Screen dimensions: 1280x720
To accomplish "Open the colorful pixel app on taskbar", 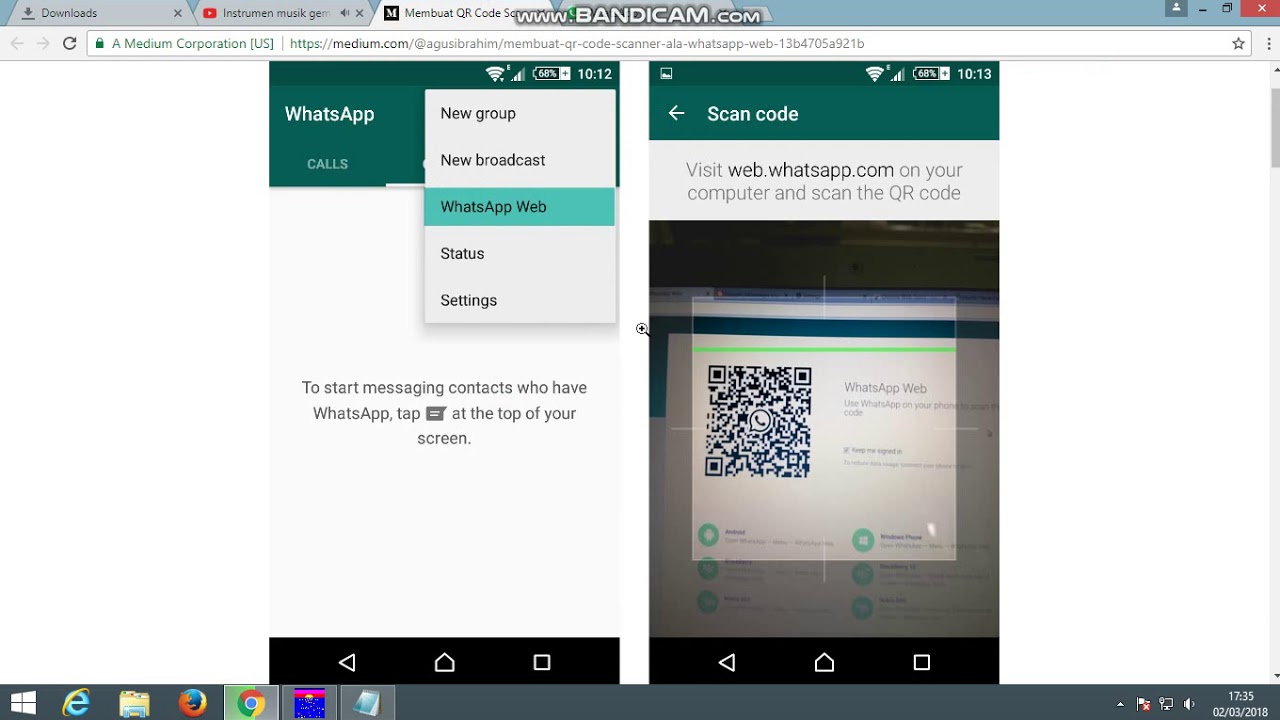I will coord(309,703).
